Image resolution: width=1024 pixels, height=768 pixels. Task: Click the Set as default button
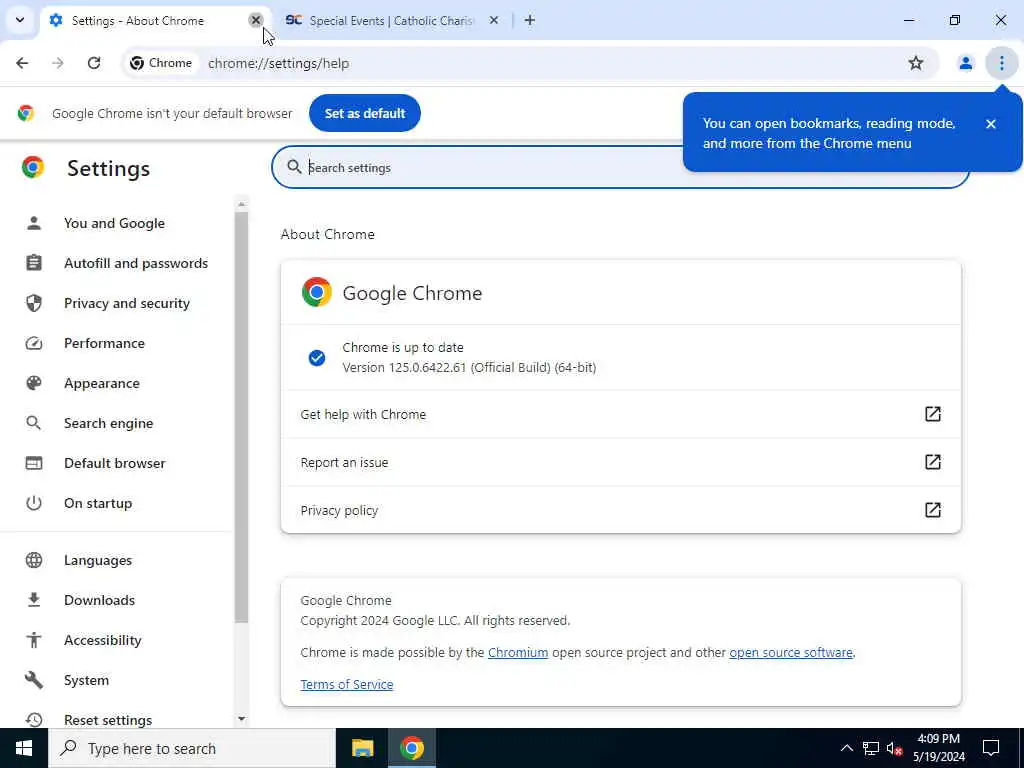pyautogui.click(x=364, y=113)
